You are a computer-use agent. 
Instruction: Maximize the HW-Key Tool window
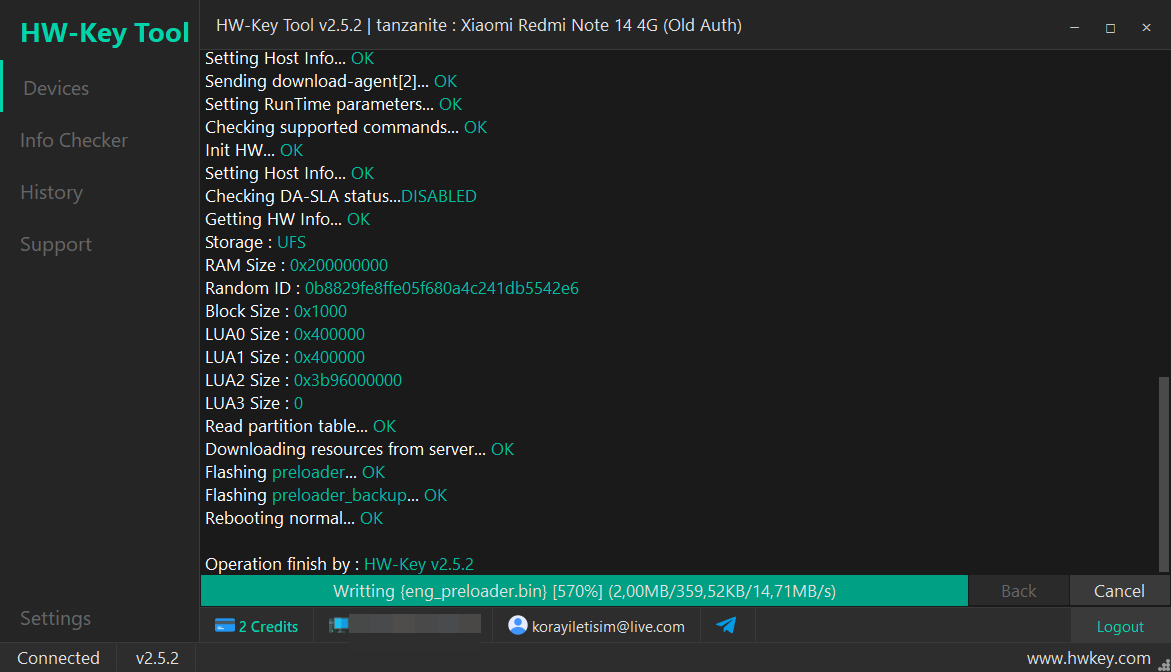(1111, 28)
